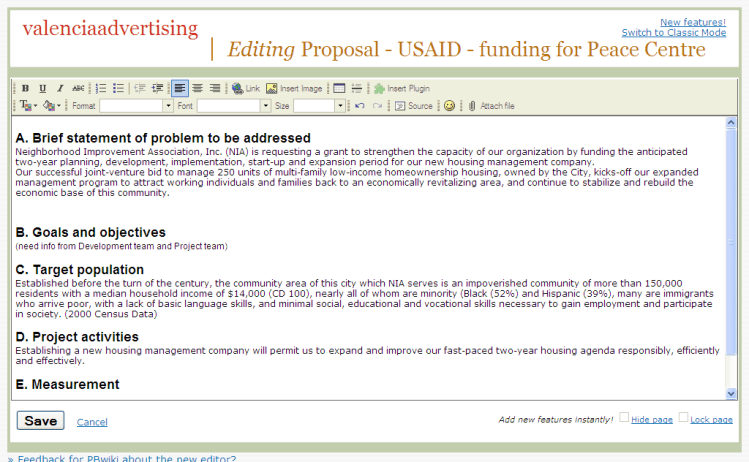The image size is (749, 462).
Task: Click the editor scrollbar down arrow
Action: 731,394
